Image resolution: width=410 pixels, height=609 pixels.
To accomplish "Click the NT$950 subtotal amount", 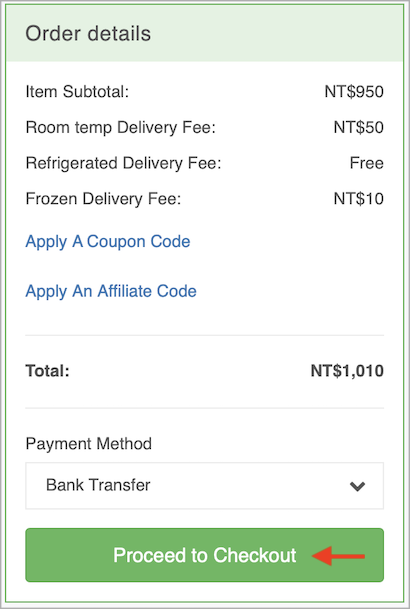I will 354,92.
